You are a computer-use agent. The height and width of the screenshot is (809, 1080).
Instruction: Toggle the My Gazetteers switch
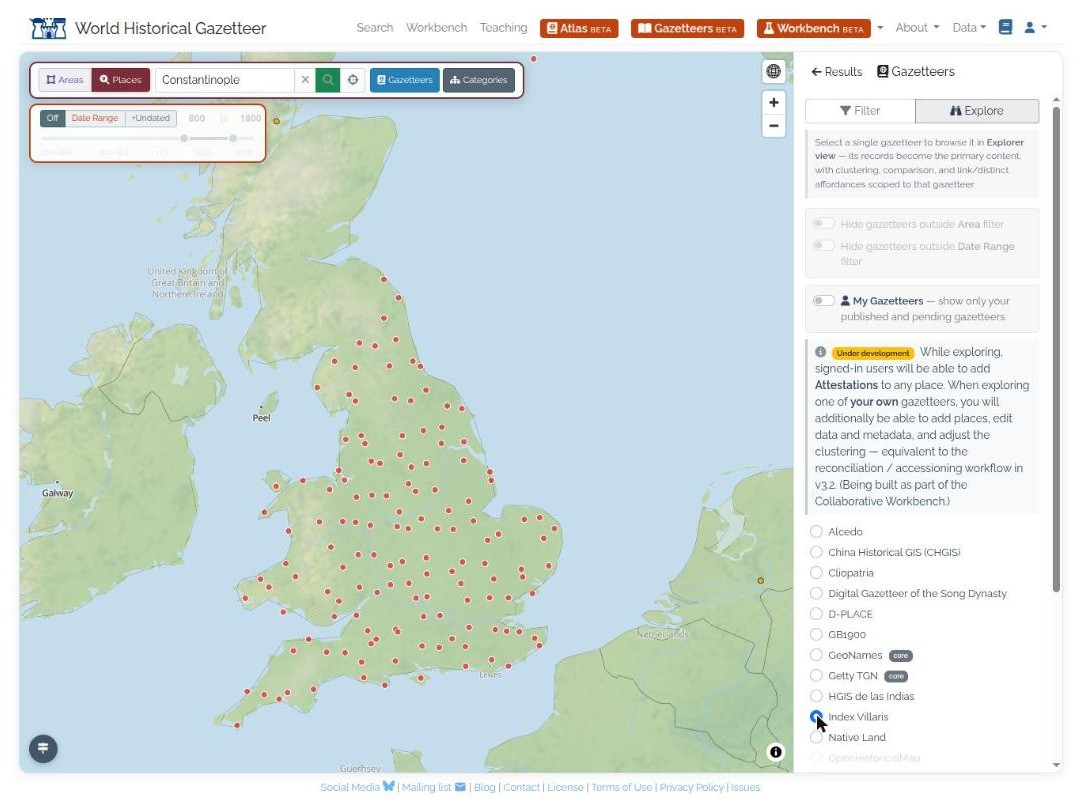pos(824,301)
